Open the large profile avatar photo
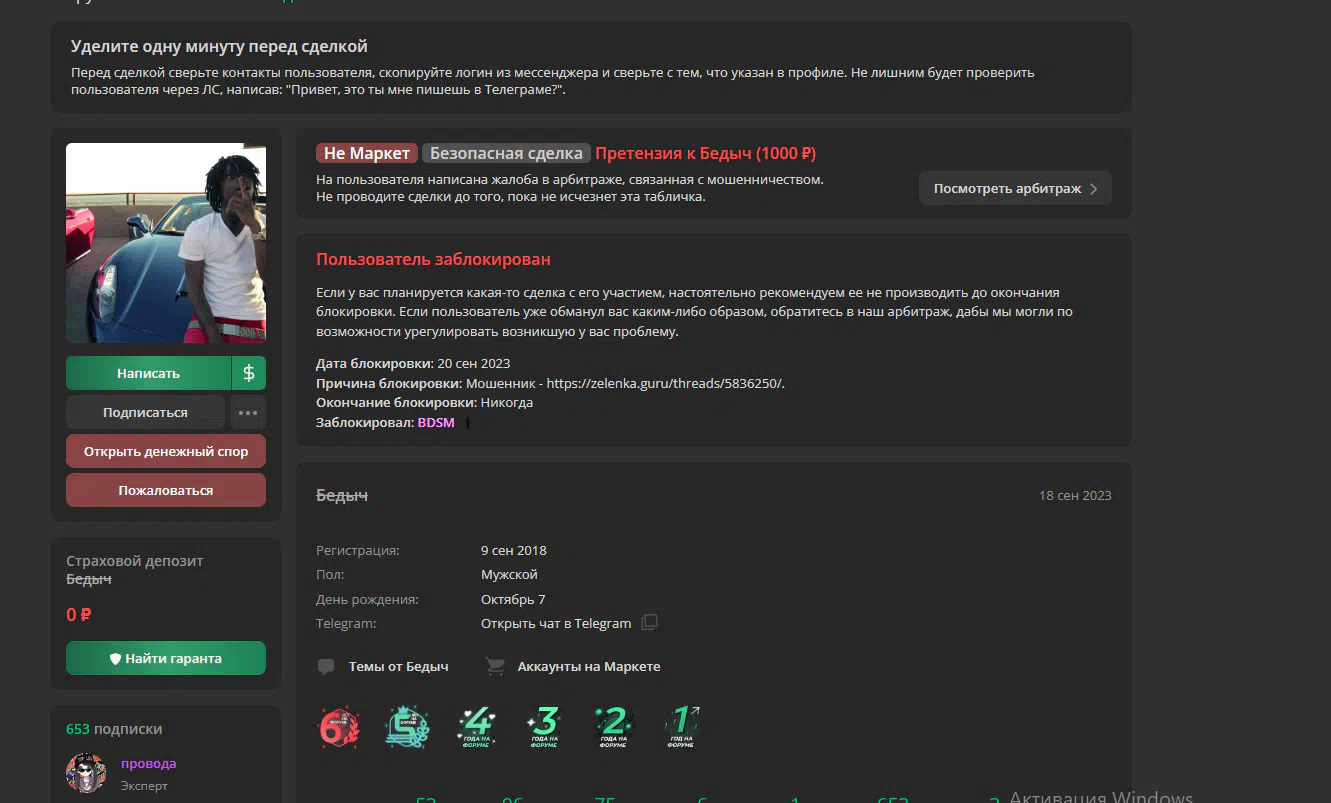 (x=166, y=243)
